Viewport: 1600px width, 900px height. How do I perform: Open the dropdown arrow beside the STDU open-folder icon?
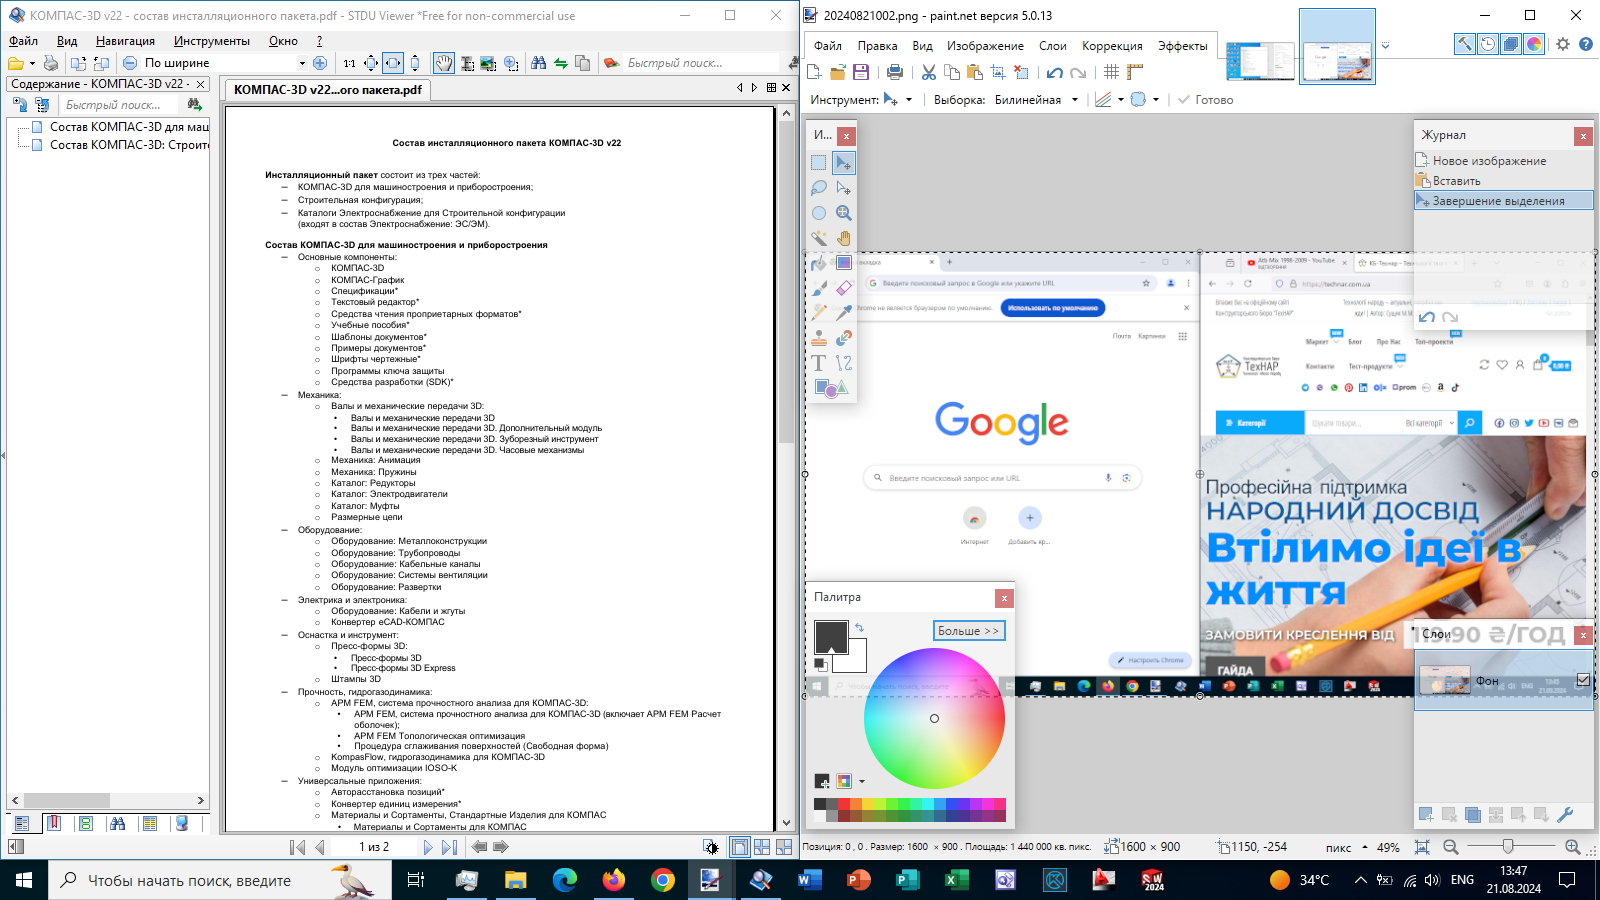click(32, 63)
